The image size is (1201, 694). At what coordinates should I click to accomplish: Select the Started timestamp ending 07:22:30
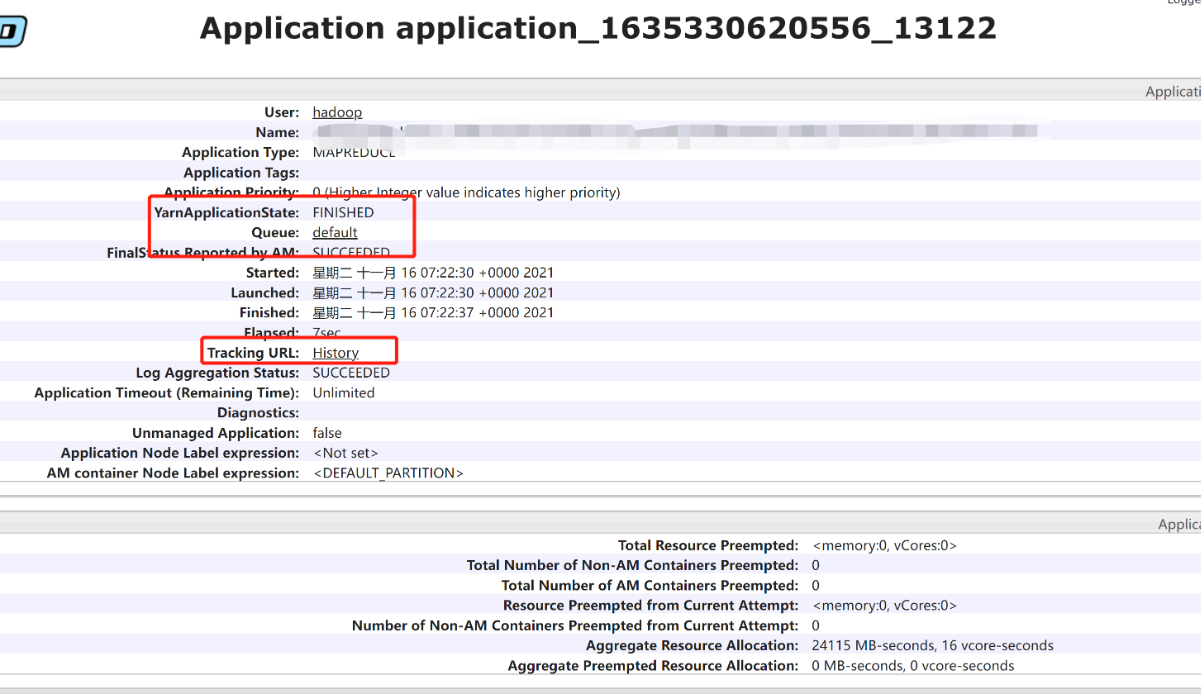(433, 273)
